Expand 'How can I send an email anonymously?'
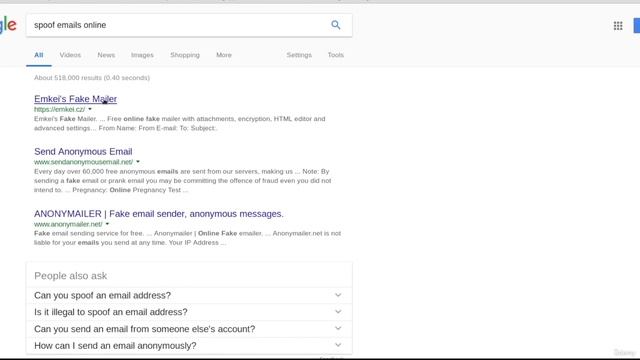The height and width of the screenshot is (360, 640). coord(189,346)
